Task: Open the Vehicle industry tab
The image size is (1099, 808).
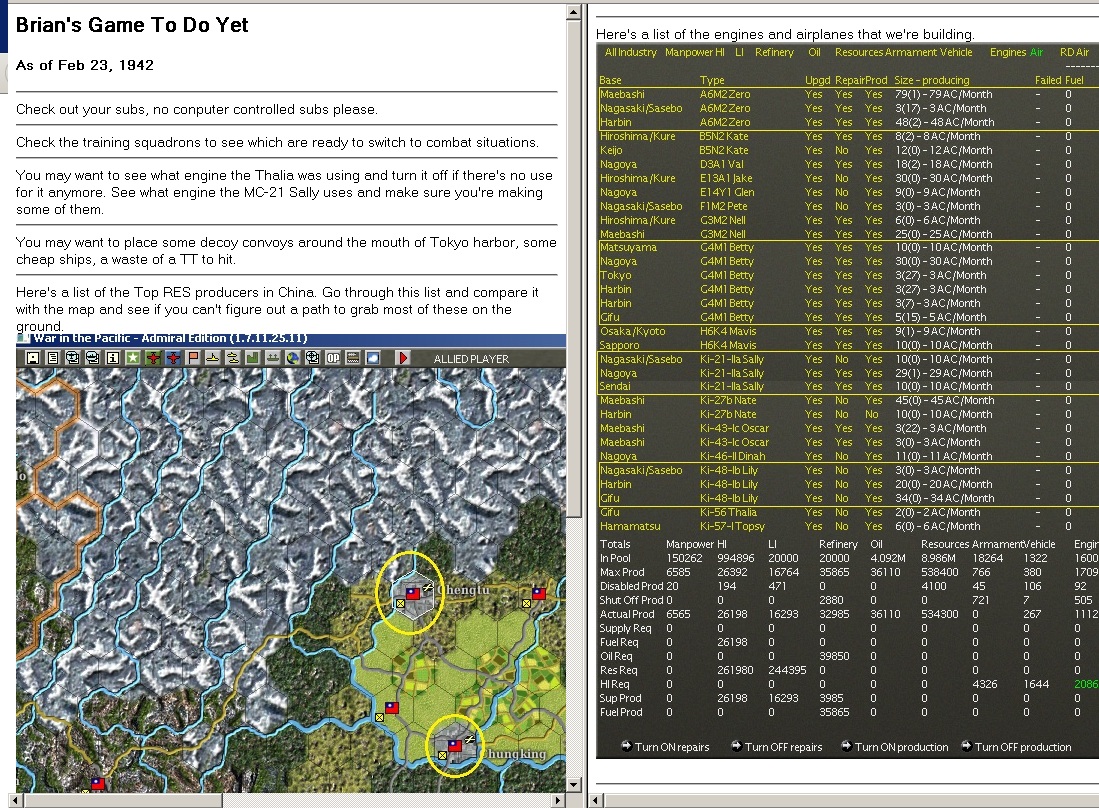Action: (954, 53)
